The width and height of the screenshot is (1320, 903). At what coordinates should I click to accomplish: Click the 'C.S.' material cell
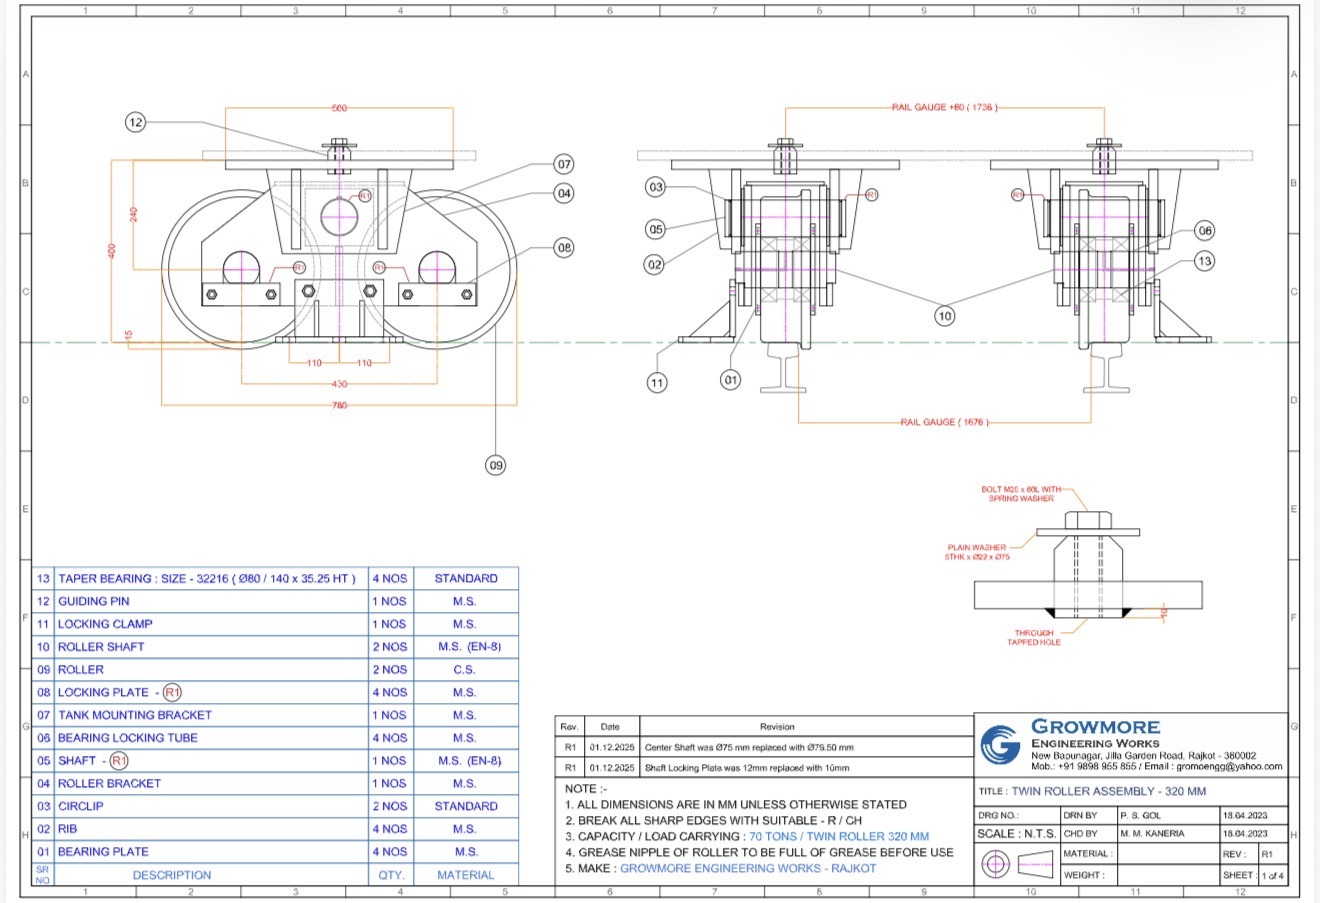click(465, 670)
